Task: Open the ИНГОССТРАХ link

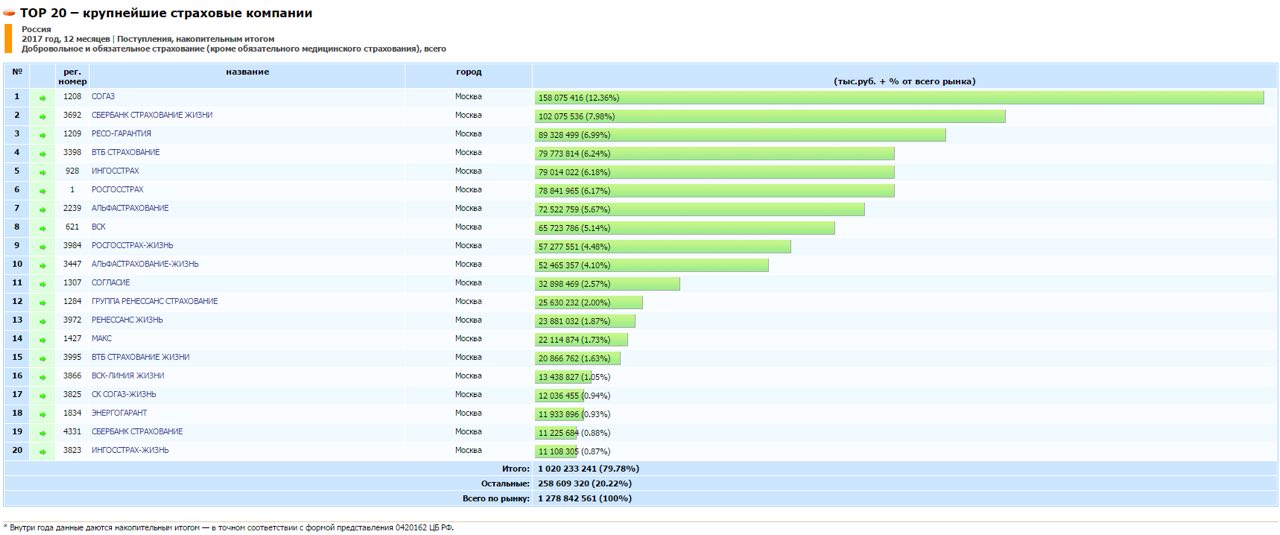Action: [115, 171]
